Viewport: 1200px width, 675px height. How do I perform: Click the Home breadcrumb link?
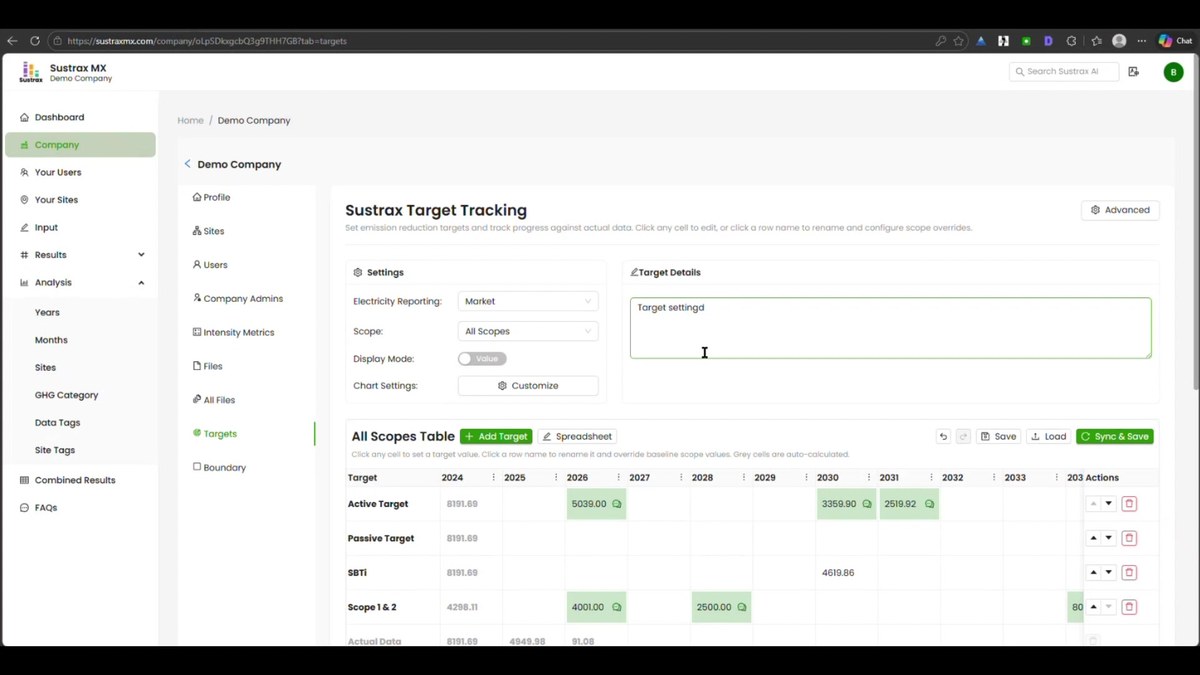tap(190, 120)
